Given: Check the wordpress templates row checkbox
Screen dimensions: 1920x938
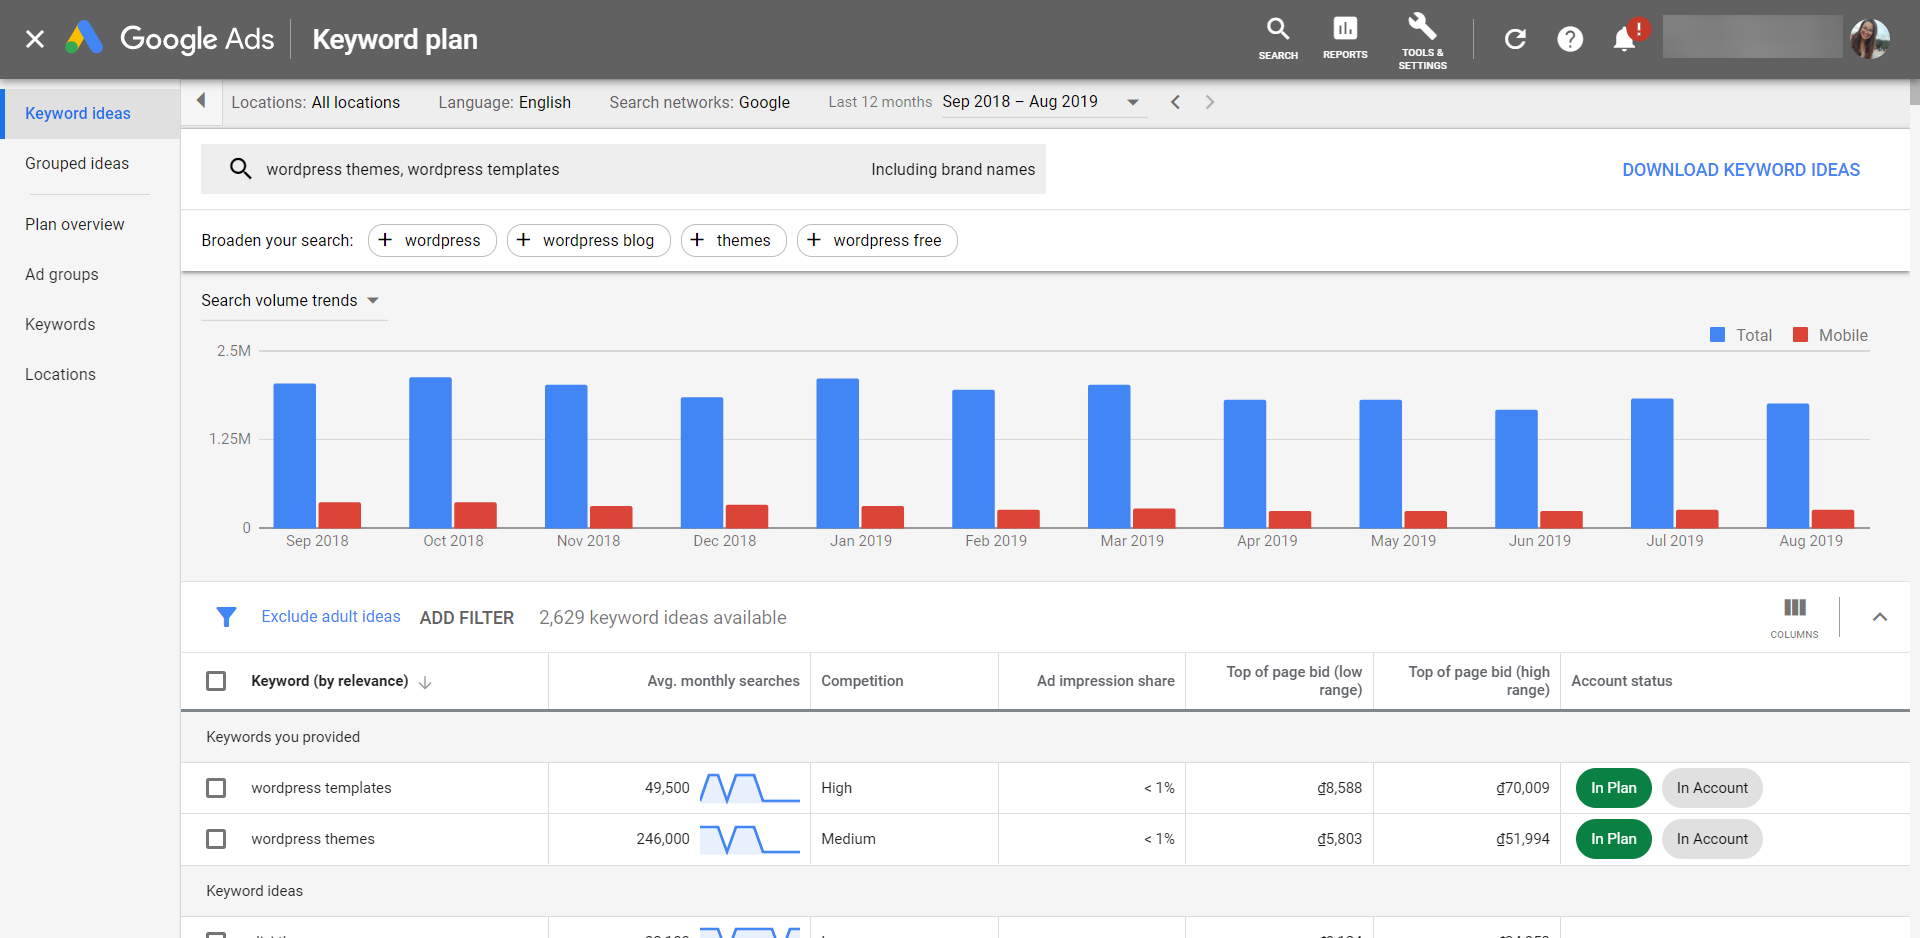Looking at the screenshot, I should [216, 788].
